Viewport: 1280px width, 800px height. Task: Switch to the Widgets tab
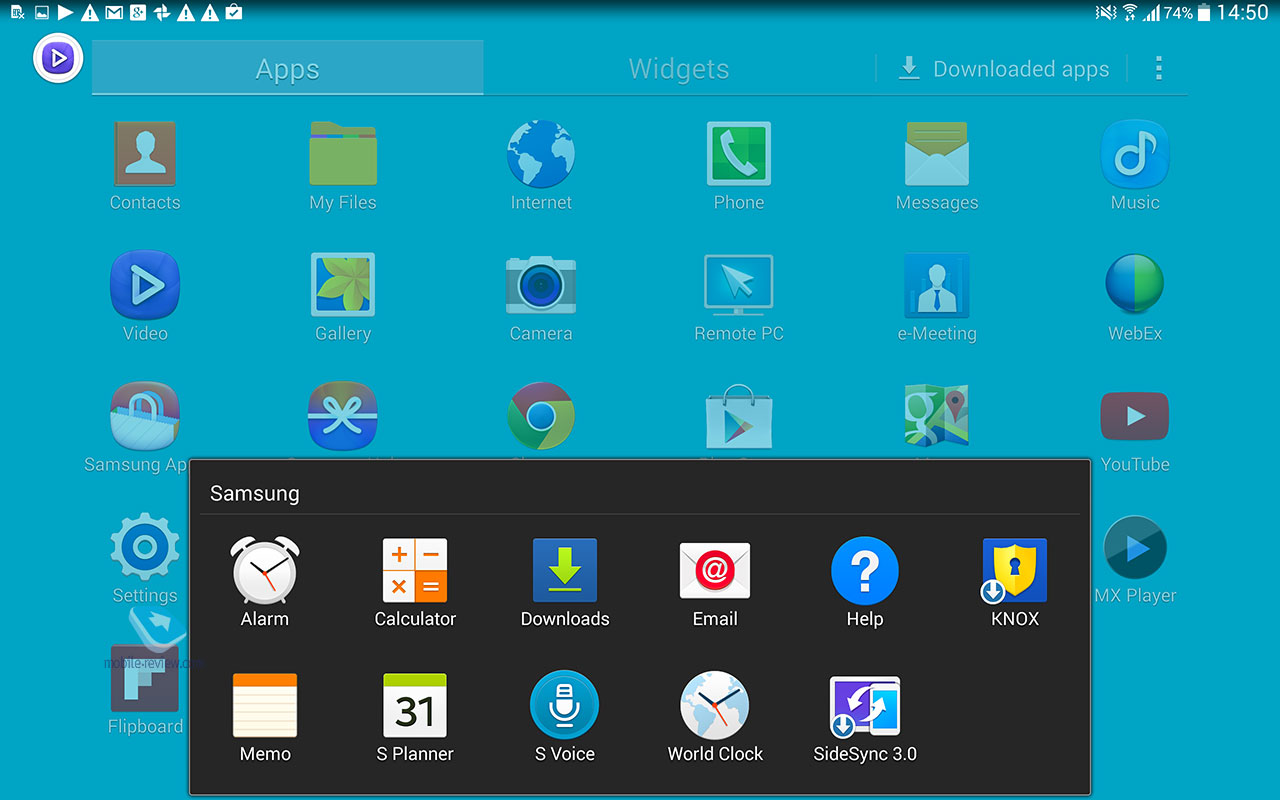pyautogui.click(x=679, y=68)
